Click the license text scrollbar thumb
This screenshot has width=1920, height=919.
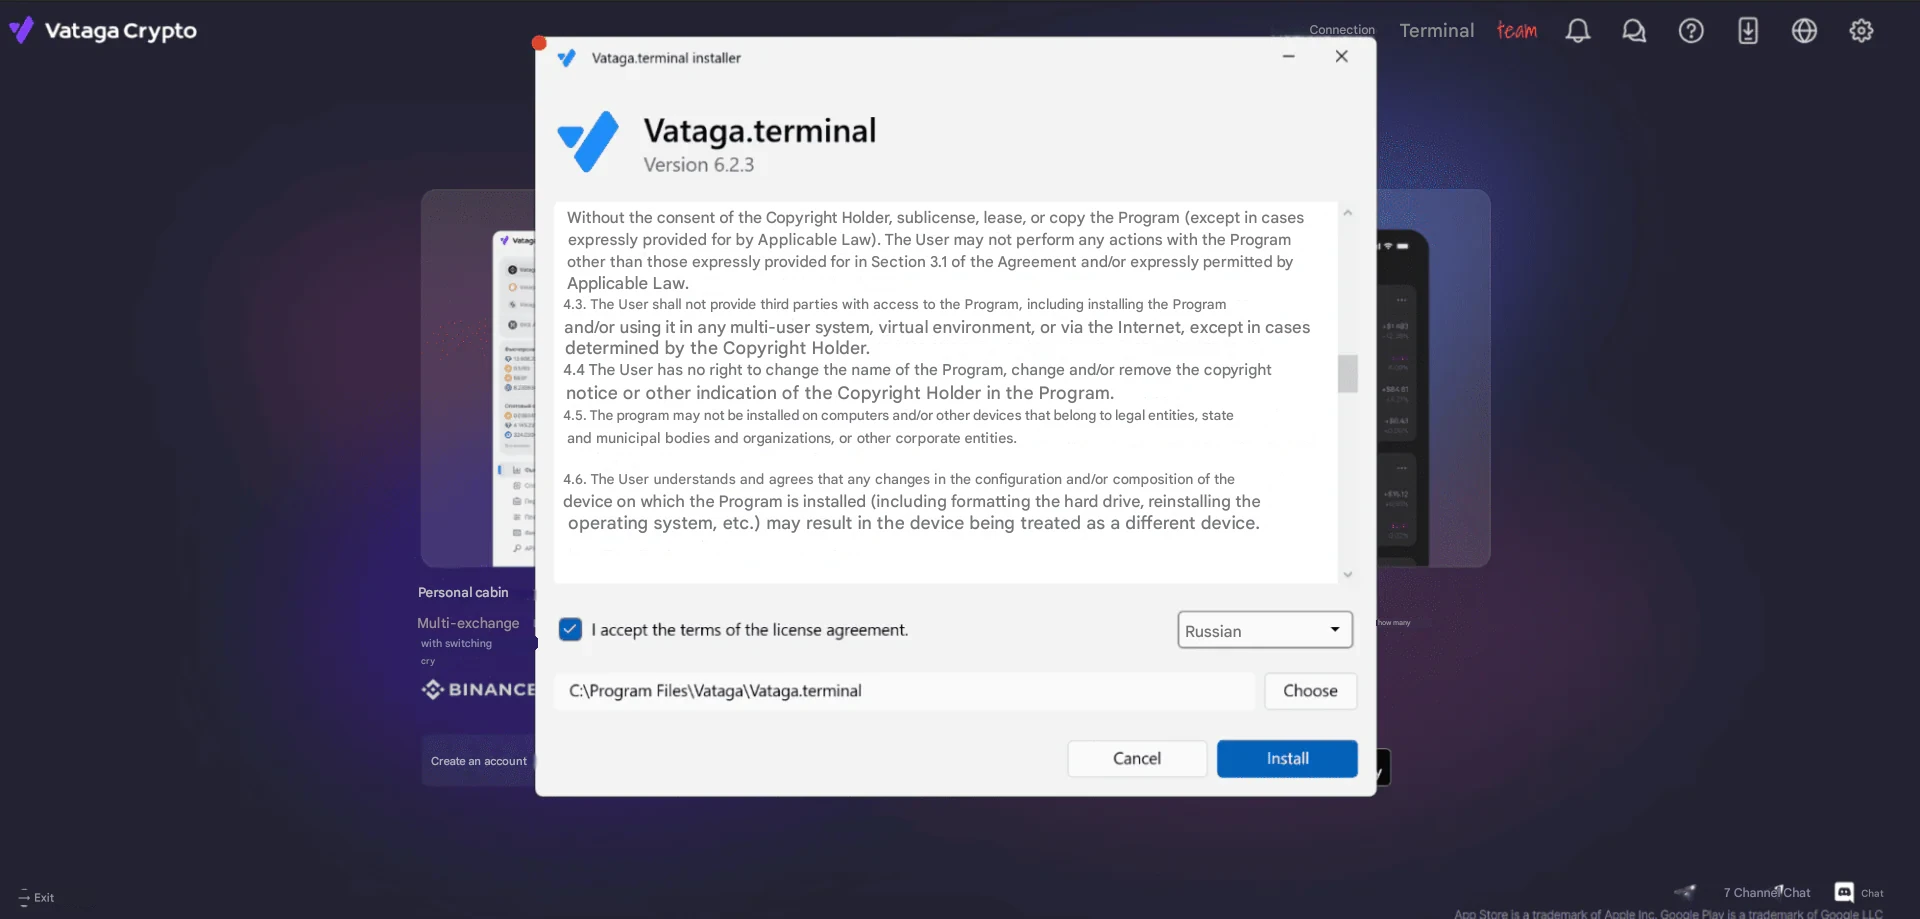(x=1347, y=374)
